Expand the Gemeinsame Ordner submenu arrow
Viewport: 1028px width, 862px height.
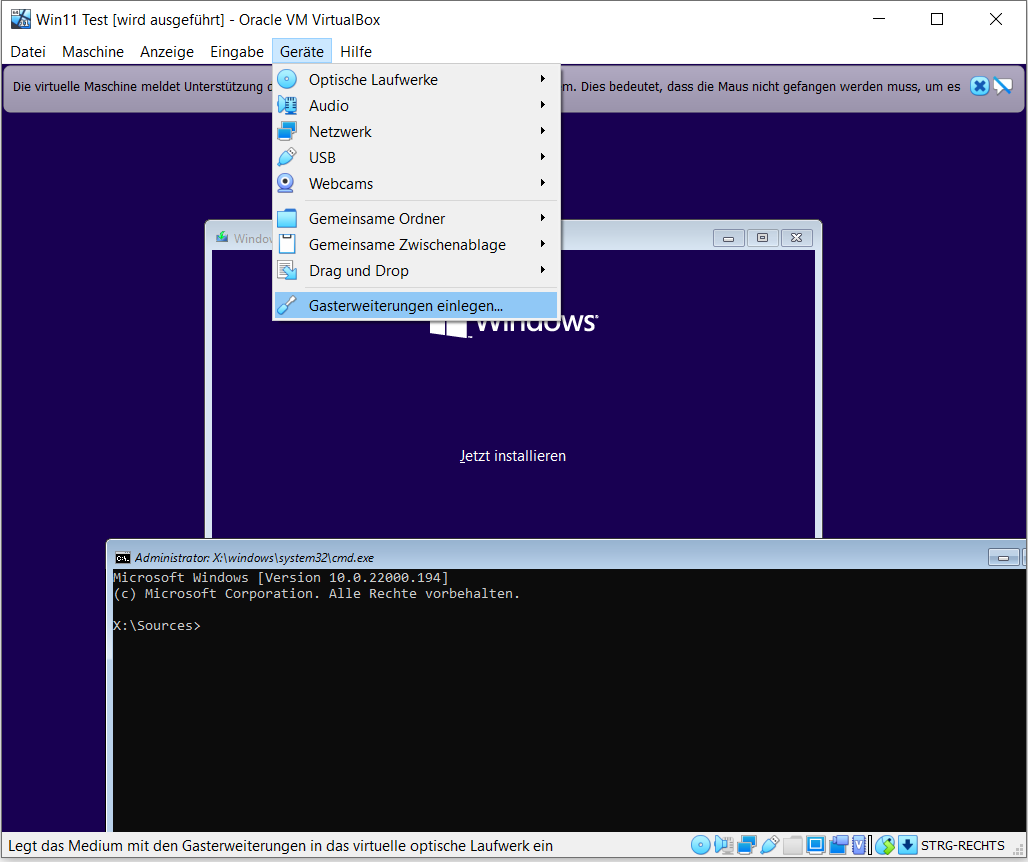543,218
